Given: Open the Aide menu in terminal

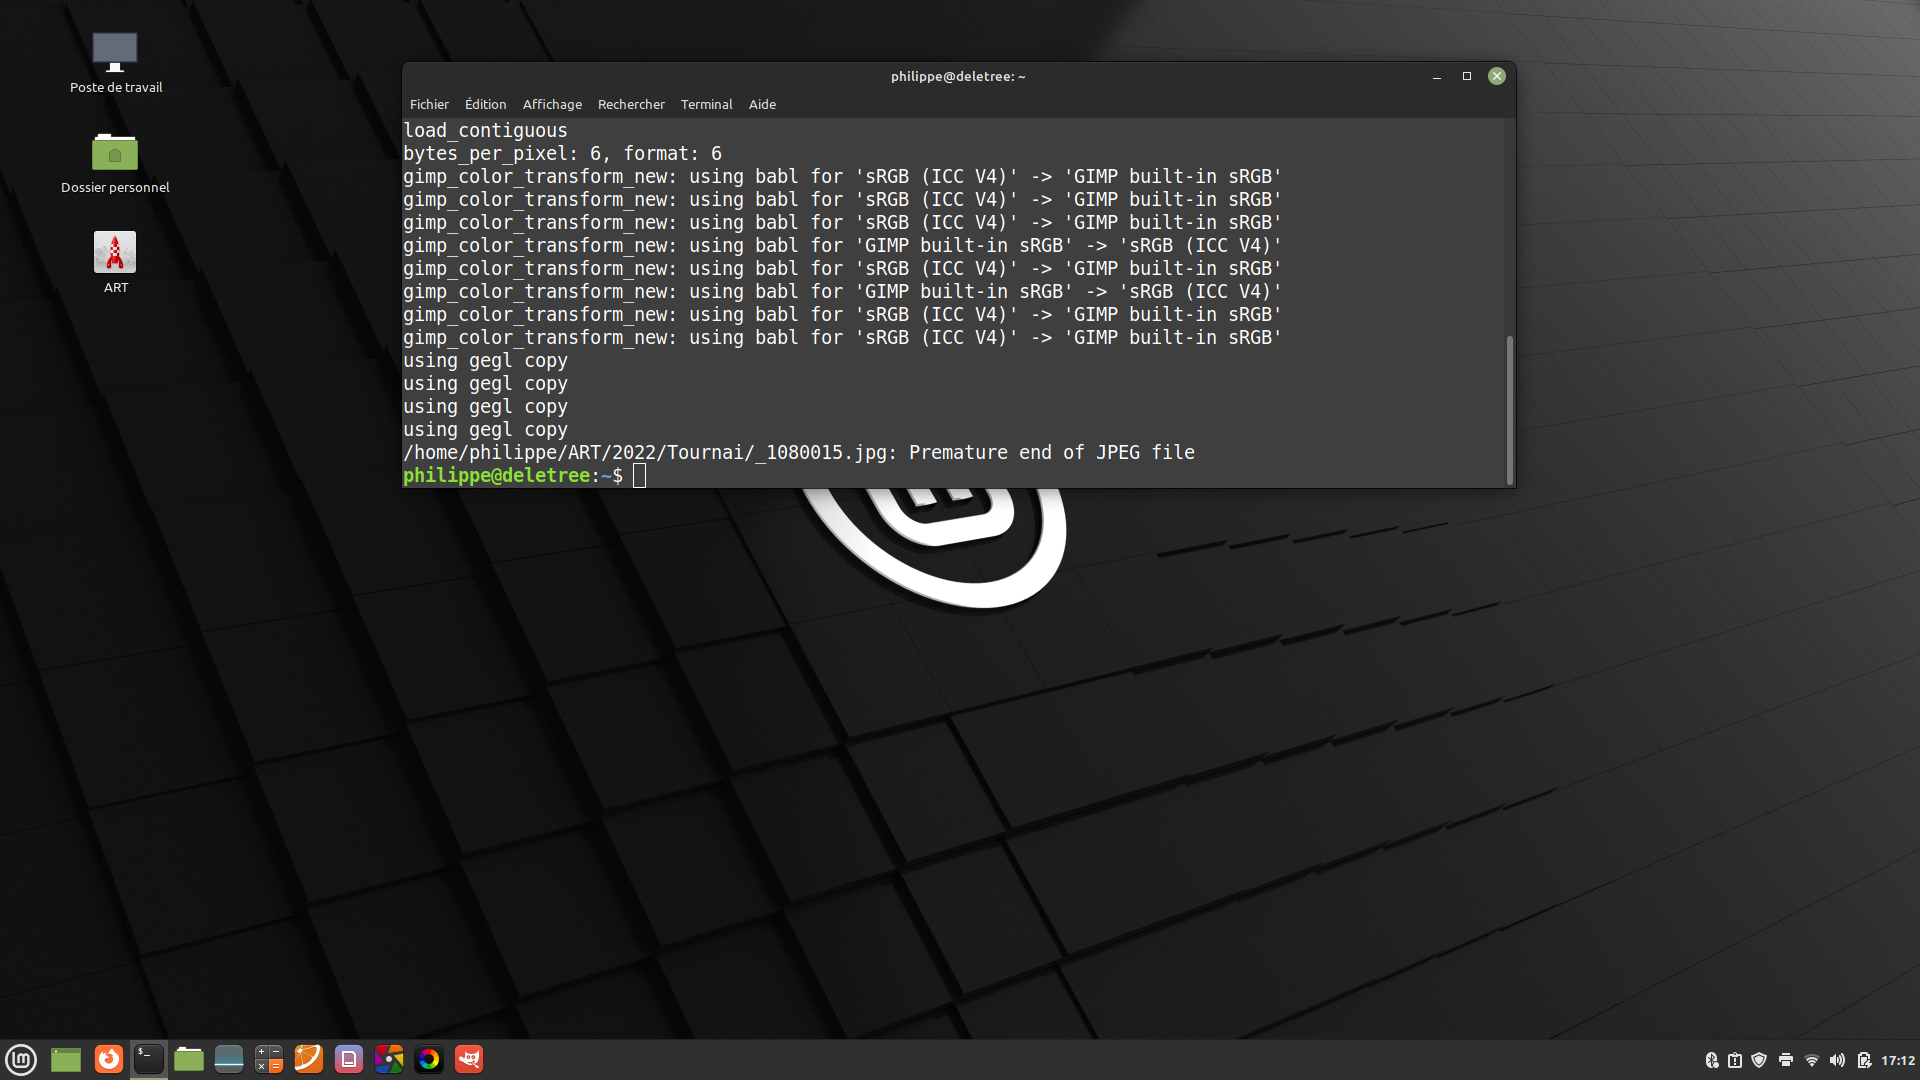Looking at the screenshot, I should (x=762, y=104).
